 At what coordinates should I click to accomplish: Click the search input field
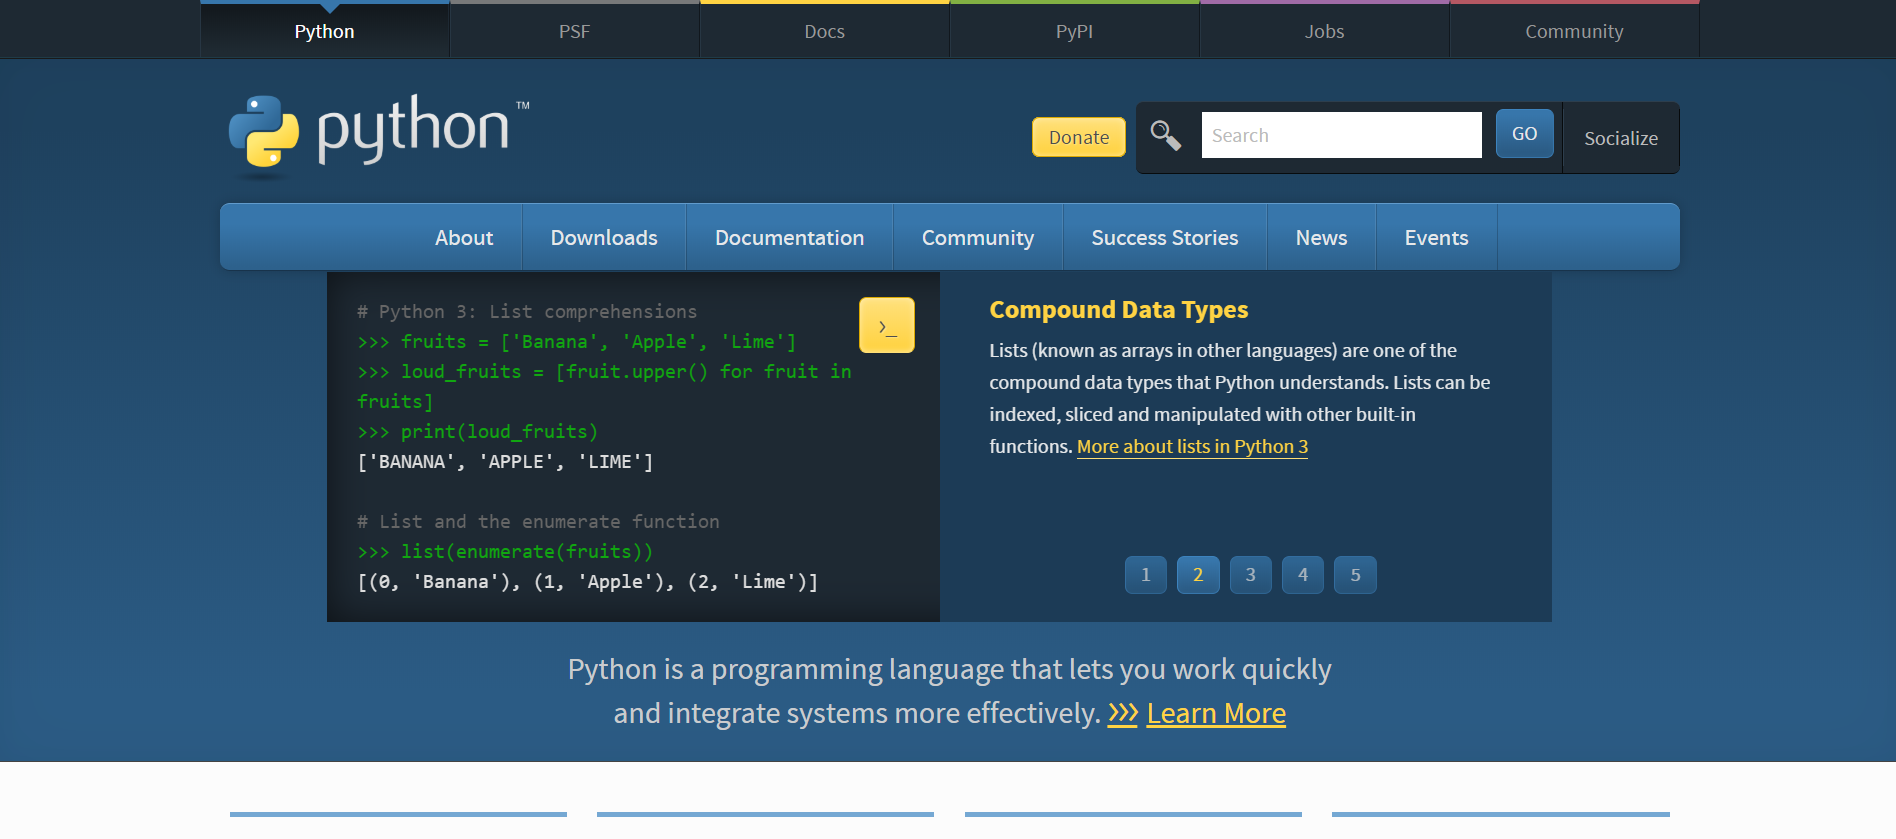[x=1340, y=135]
